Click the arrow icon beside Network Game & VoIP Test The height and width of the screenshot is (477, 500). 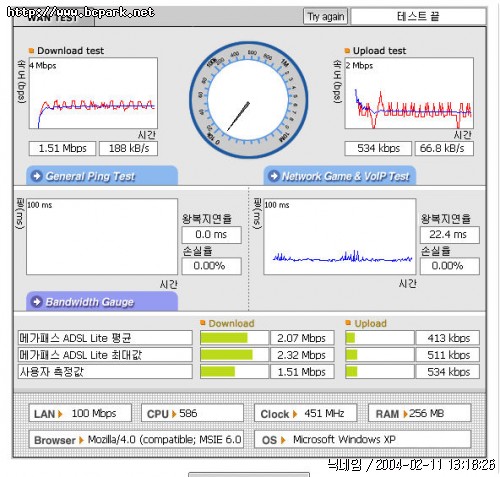[274, 176]
